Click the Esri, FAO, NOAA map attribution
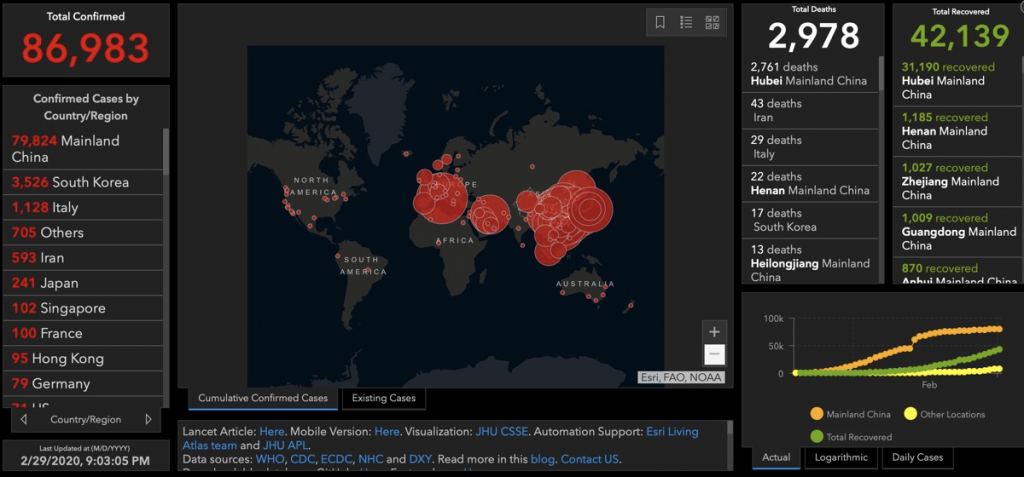 [x=682, y=377]
